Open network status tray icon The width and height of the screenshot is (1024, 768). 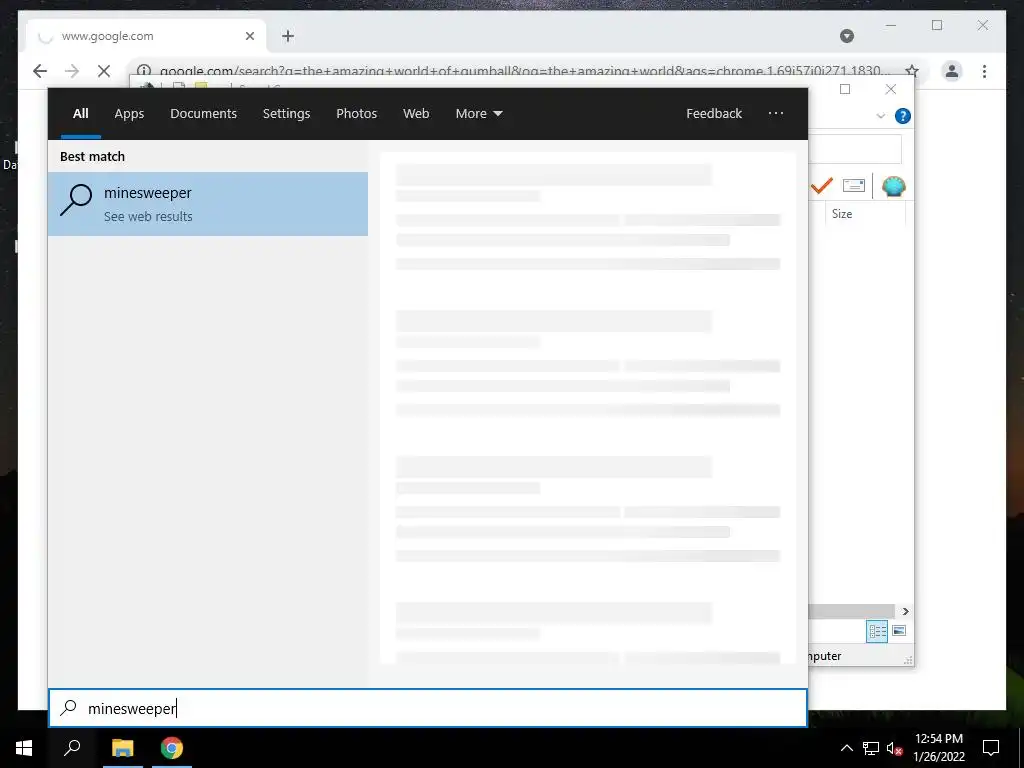871,748
